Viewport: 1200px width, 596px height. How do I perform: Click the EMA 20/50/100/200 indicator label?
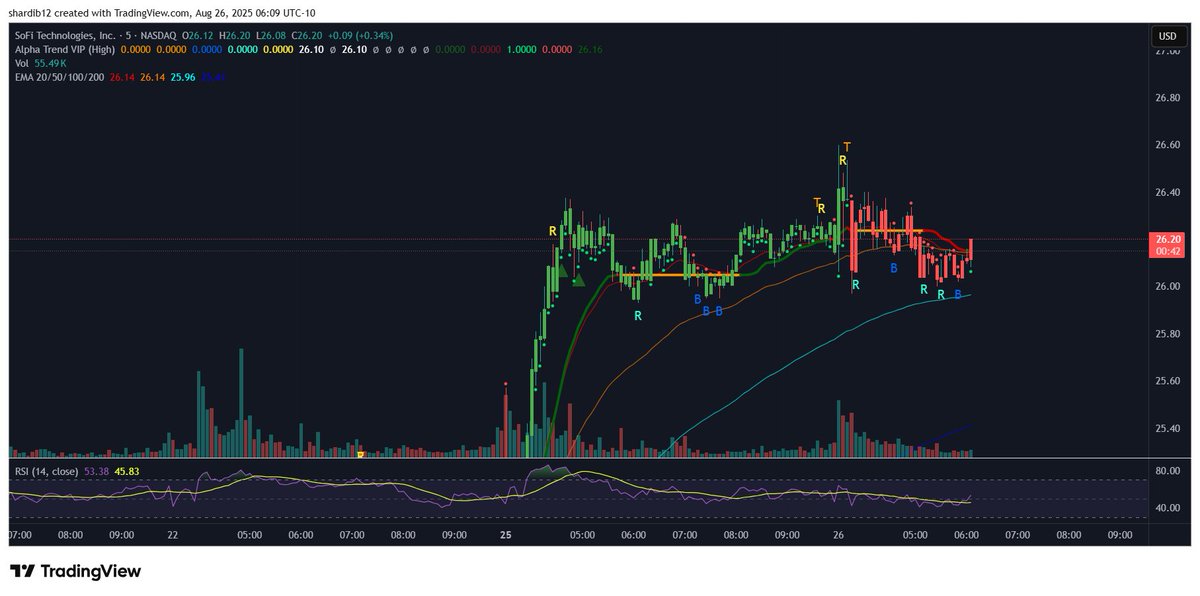pos(59,75)
